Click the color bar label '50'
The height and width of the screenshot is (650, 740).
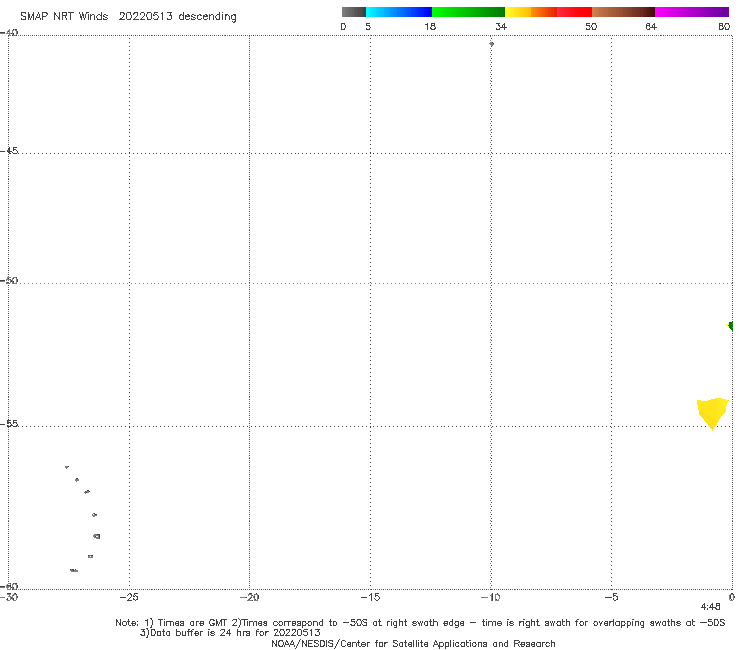click(591, 26)
